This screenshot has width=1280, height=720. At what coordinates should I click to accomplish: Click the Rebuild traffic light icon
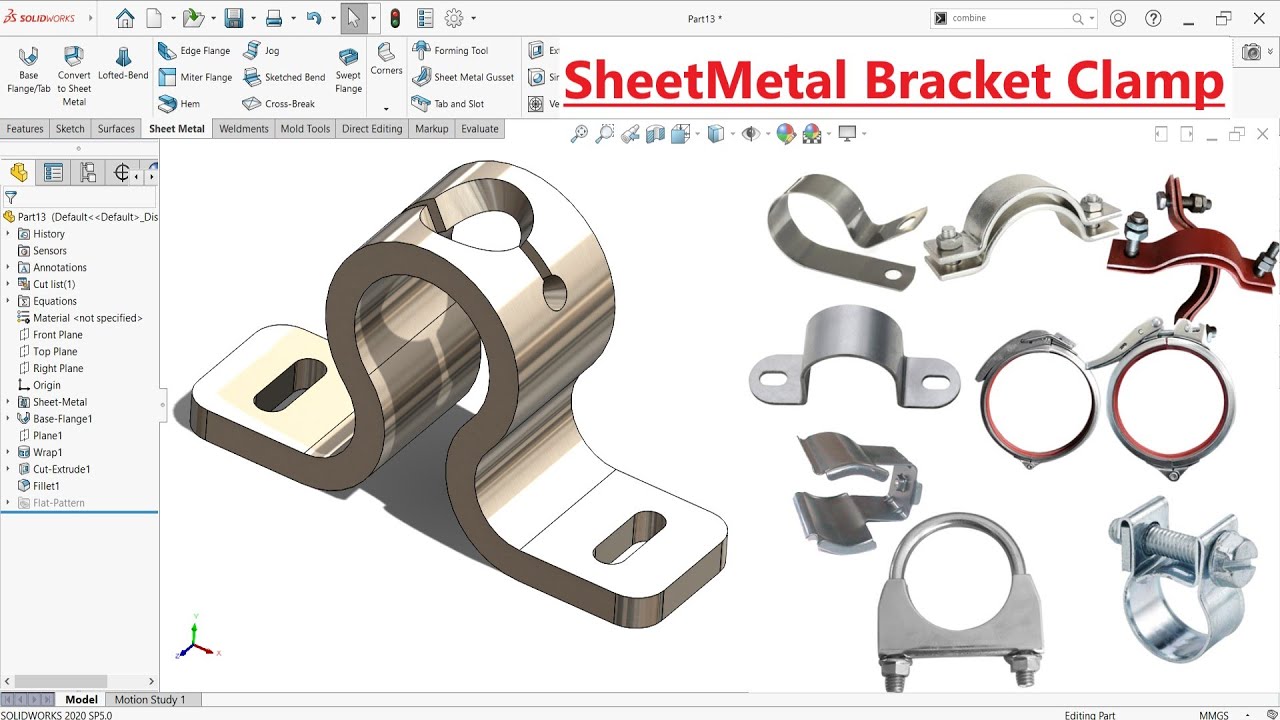(x=395, y=18)
